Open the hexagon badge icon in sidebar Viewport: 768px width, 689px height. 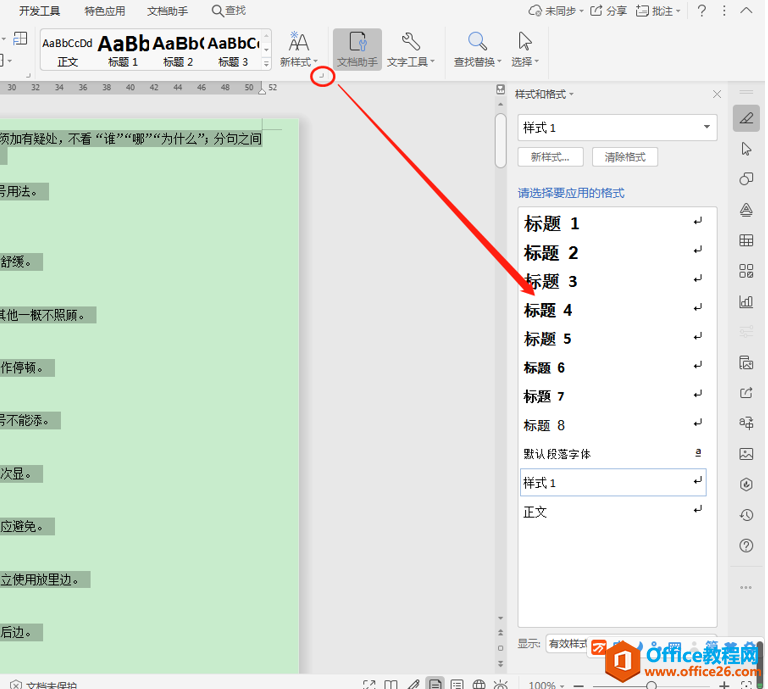746,484
